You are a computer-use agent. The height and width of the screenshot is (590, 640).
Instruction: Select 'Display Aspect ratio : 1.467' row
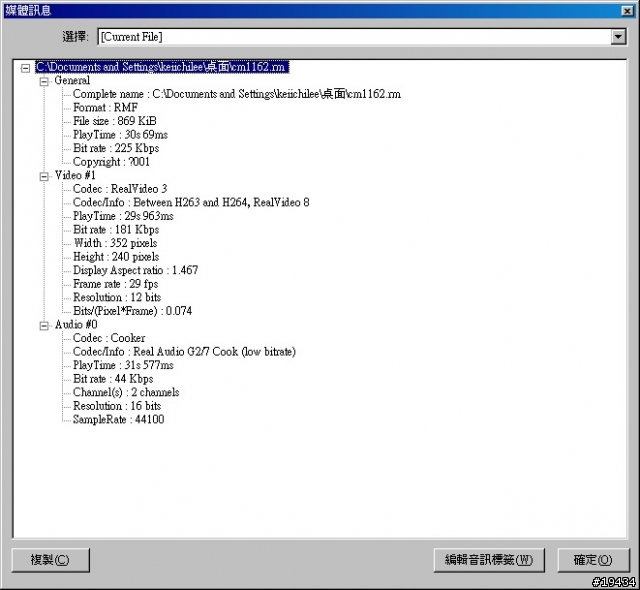click(x=136, y=270)
